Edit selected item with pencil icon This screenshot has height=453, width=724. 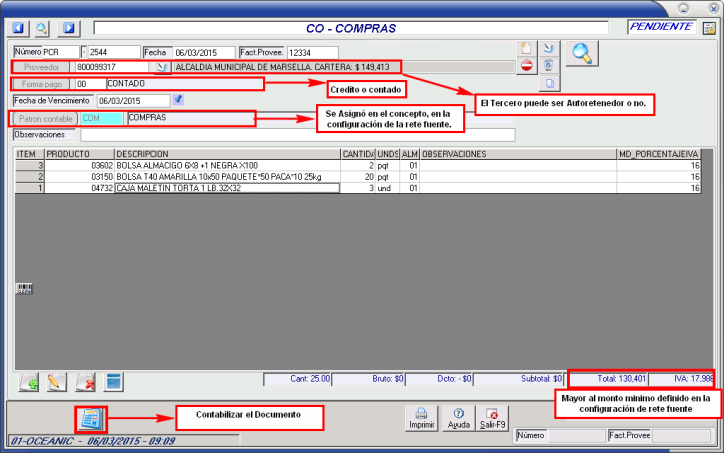(x=57, y=382)
